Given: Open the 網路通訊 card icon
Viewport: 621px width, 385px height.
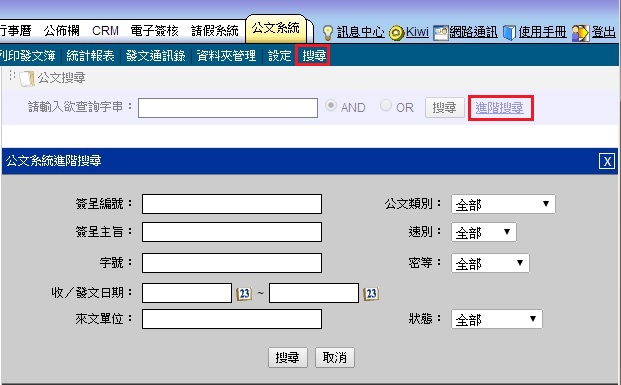Looking at the screenshot, I should 441,33.
